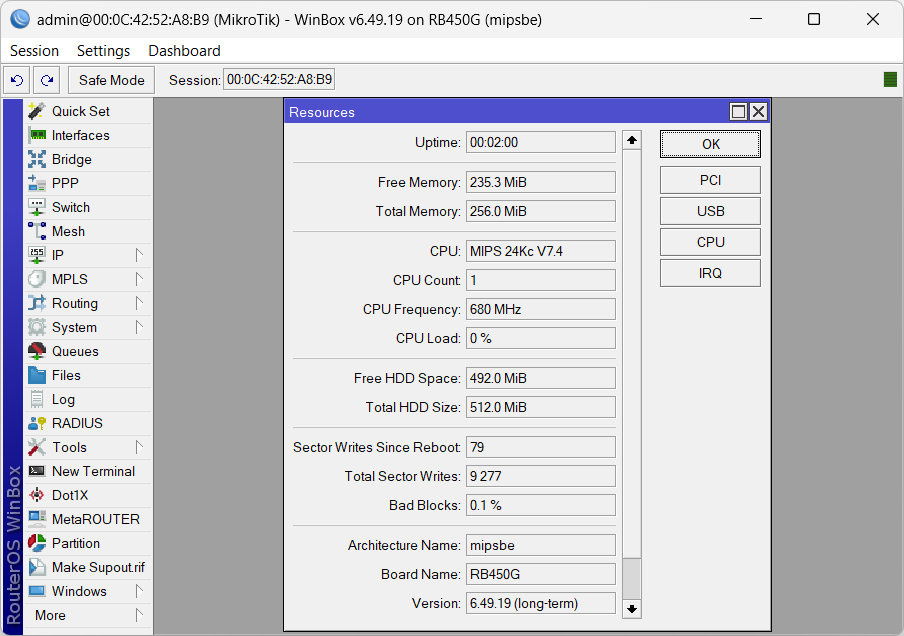Click the RADIUS icon
Viewport: 904px width, 636px height.
pyautogui.click(x=37, y=423)
